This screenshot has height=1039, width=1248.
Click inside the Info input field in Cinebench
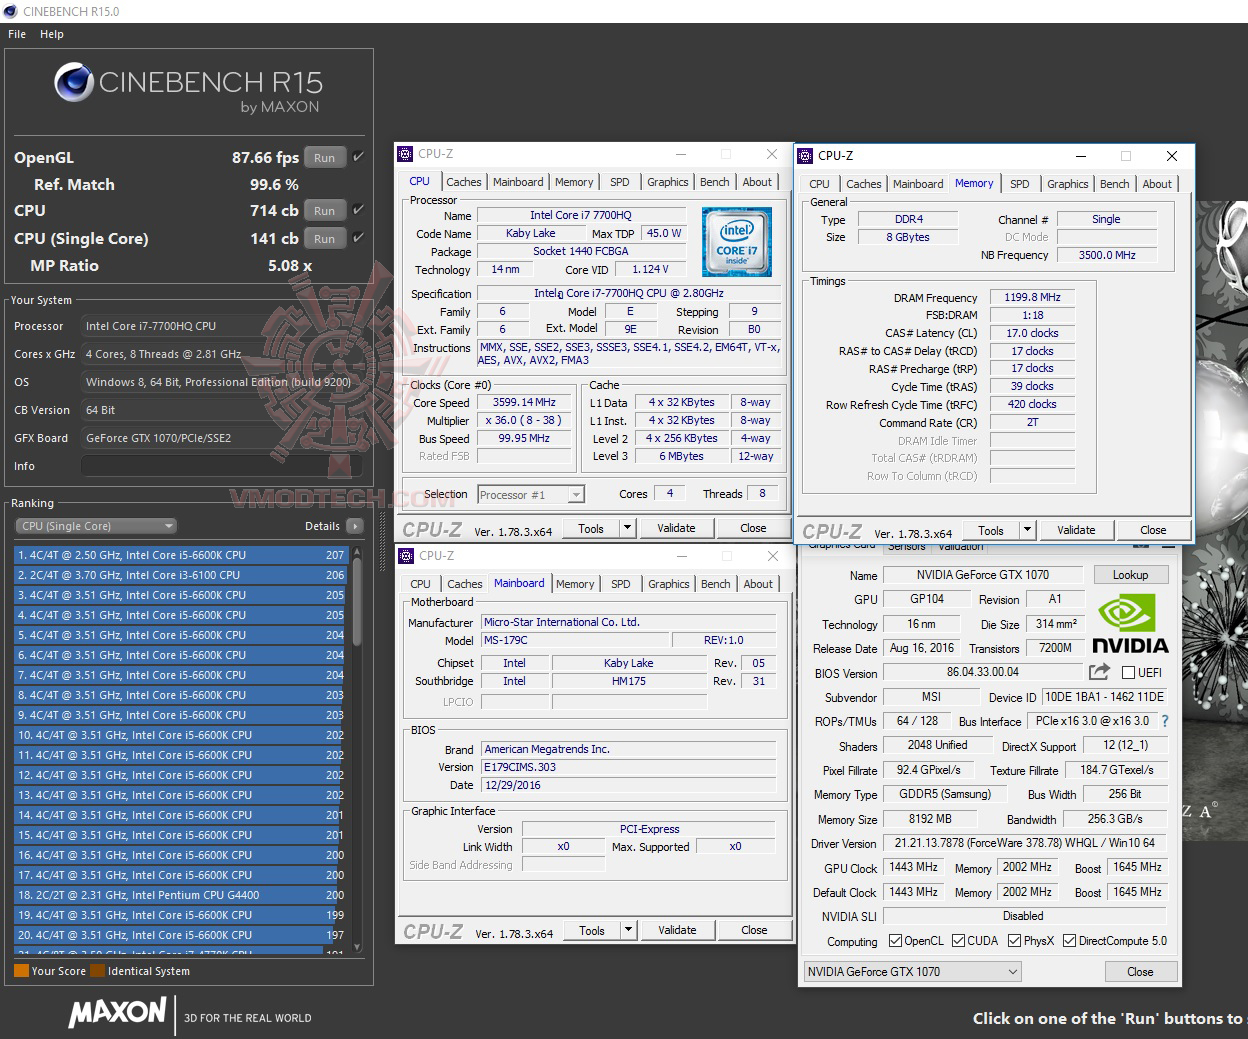pyautogui.click(x=220, y=465)
